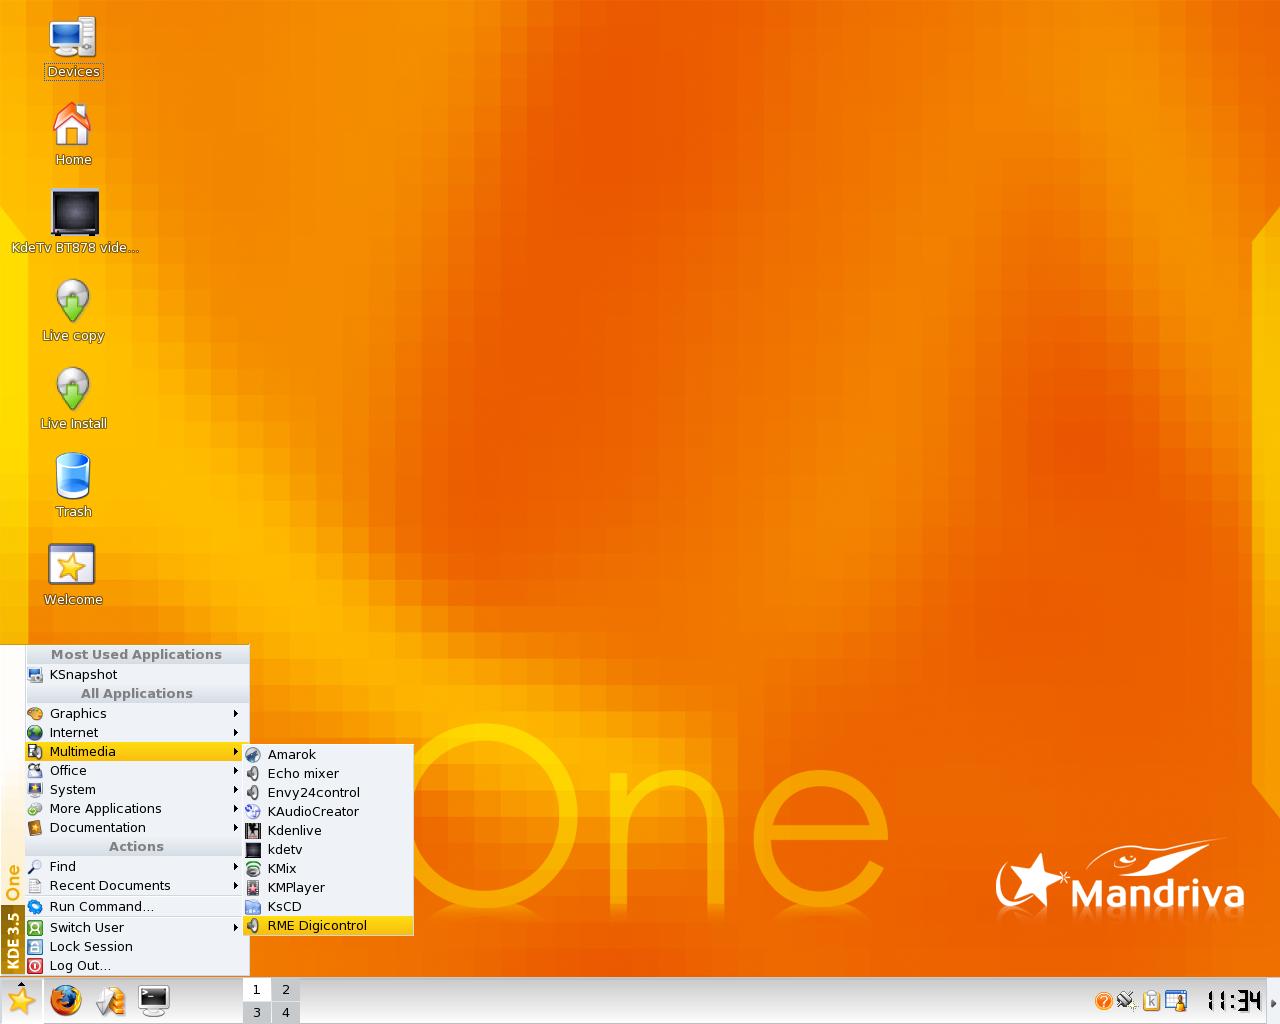This screenshot has height=1024, width=1280.
Task: Launch kdetv from the Multimedia submenu
Action: point(328,850)
